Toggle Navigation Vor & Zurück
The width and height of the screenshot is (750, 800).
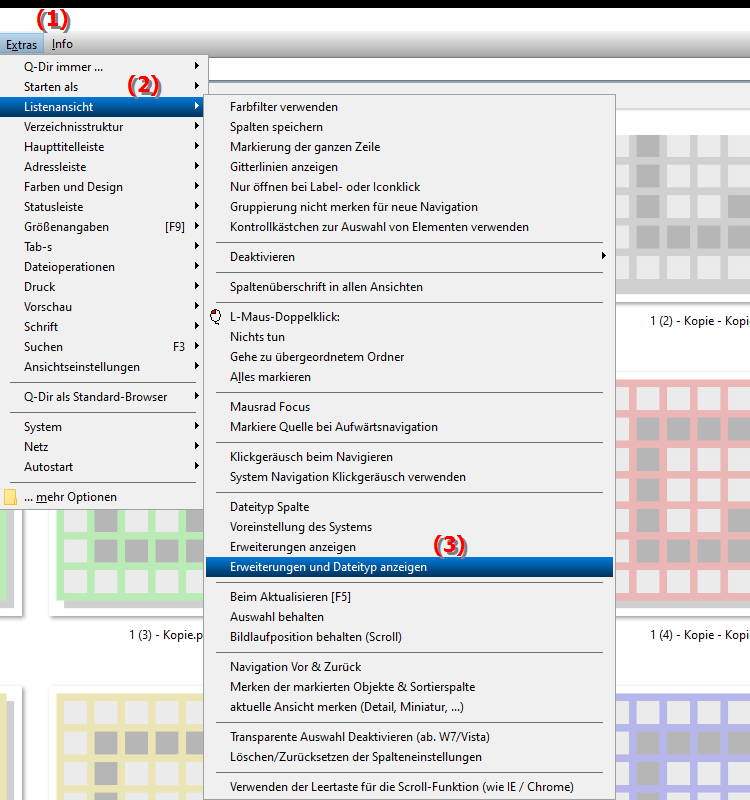click(409, 667)
